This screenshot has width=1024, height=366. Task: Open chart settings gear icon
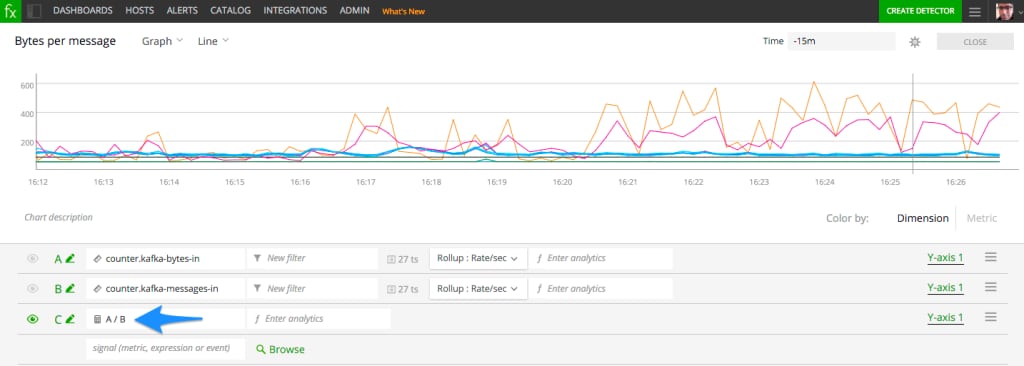pyautogui.click(x=915, y=42)
